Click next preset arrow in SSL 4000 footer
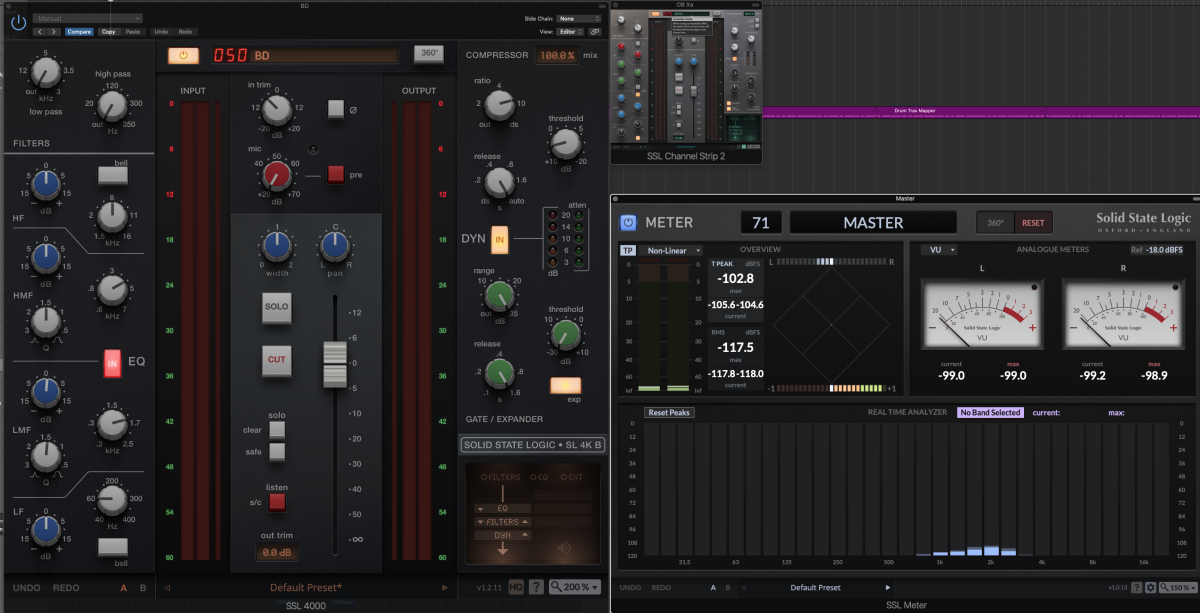The width and height of the screenshot is (1200, 613). point(444,588)
